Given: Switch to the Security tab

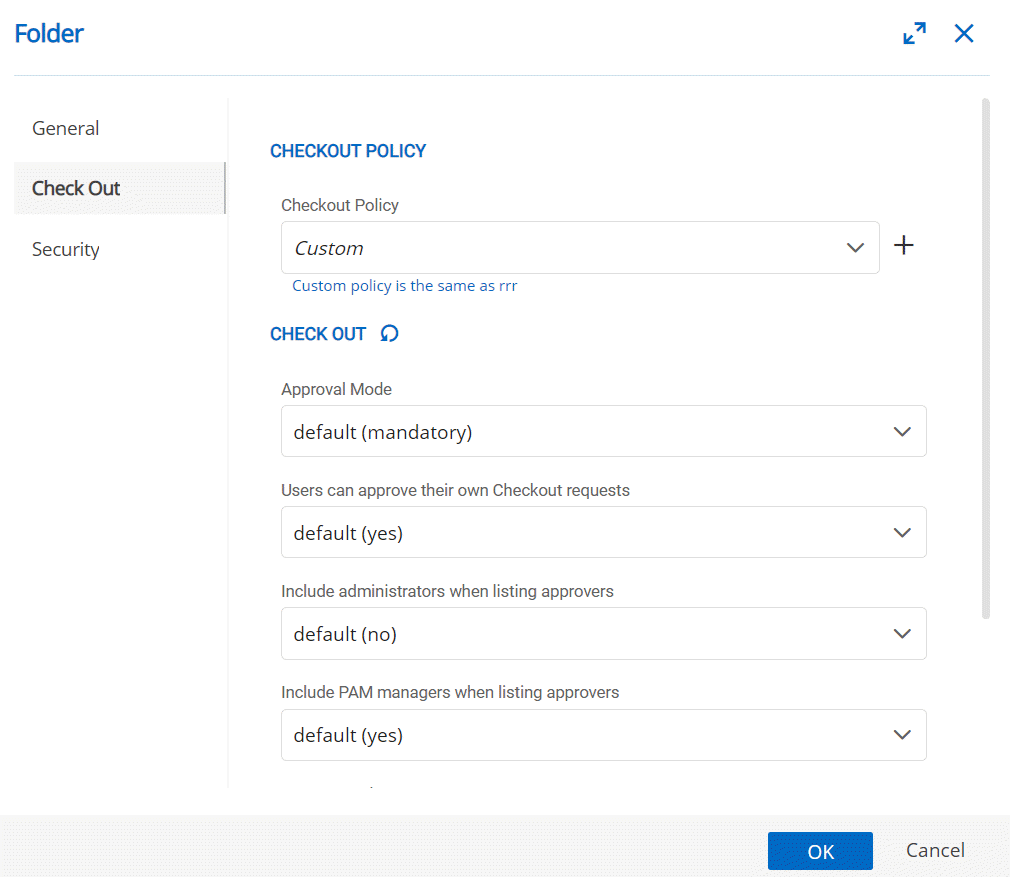Looking at the screenshot, I should point(66,249).
